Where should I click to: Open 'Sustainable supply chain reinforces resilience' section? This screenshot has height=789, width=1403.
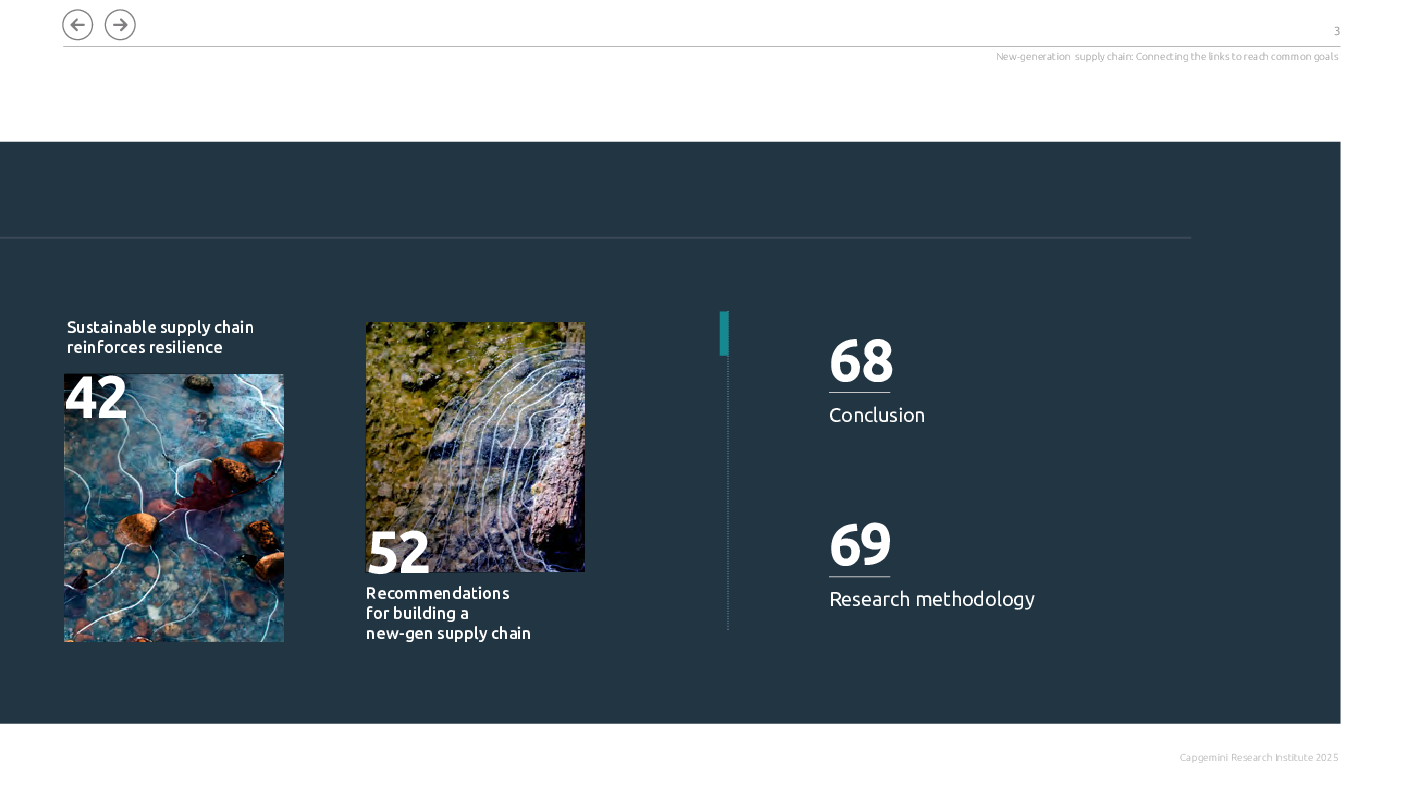tap(160, 337)
